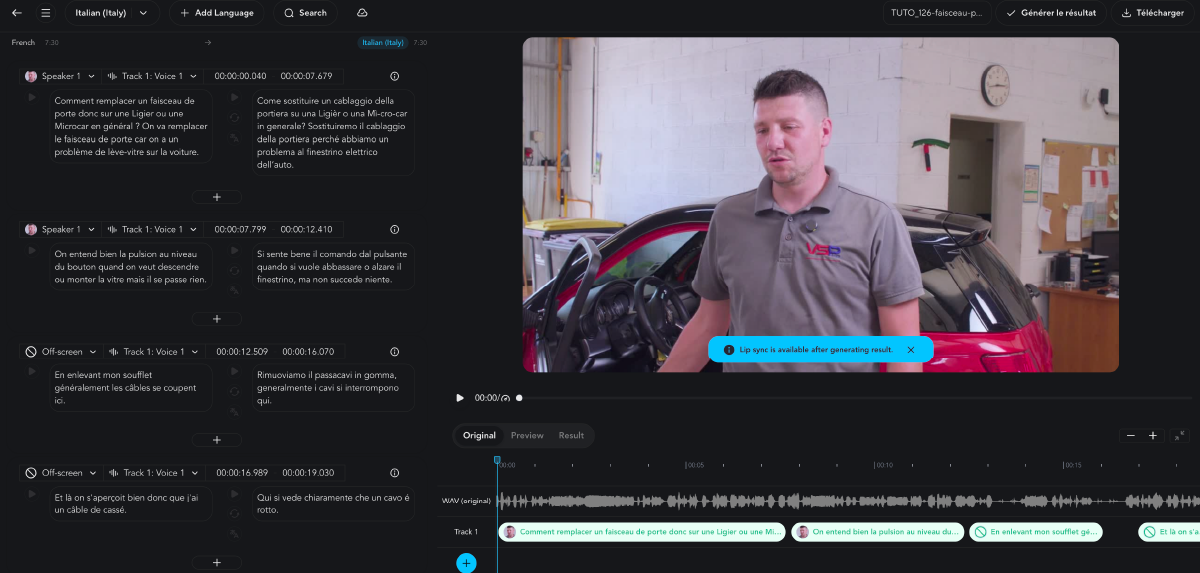Click the TUTO_126-faisceau project name

click(x=937, y=13)
